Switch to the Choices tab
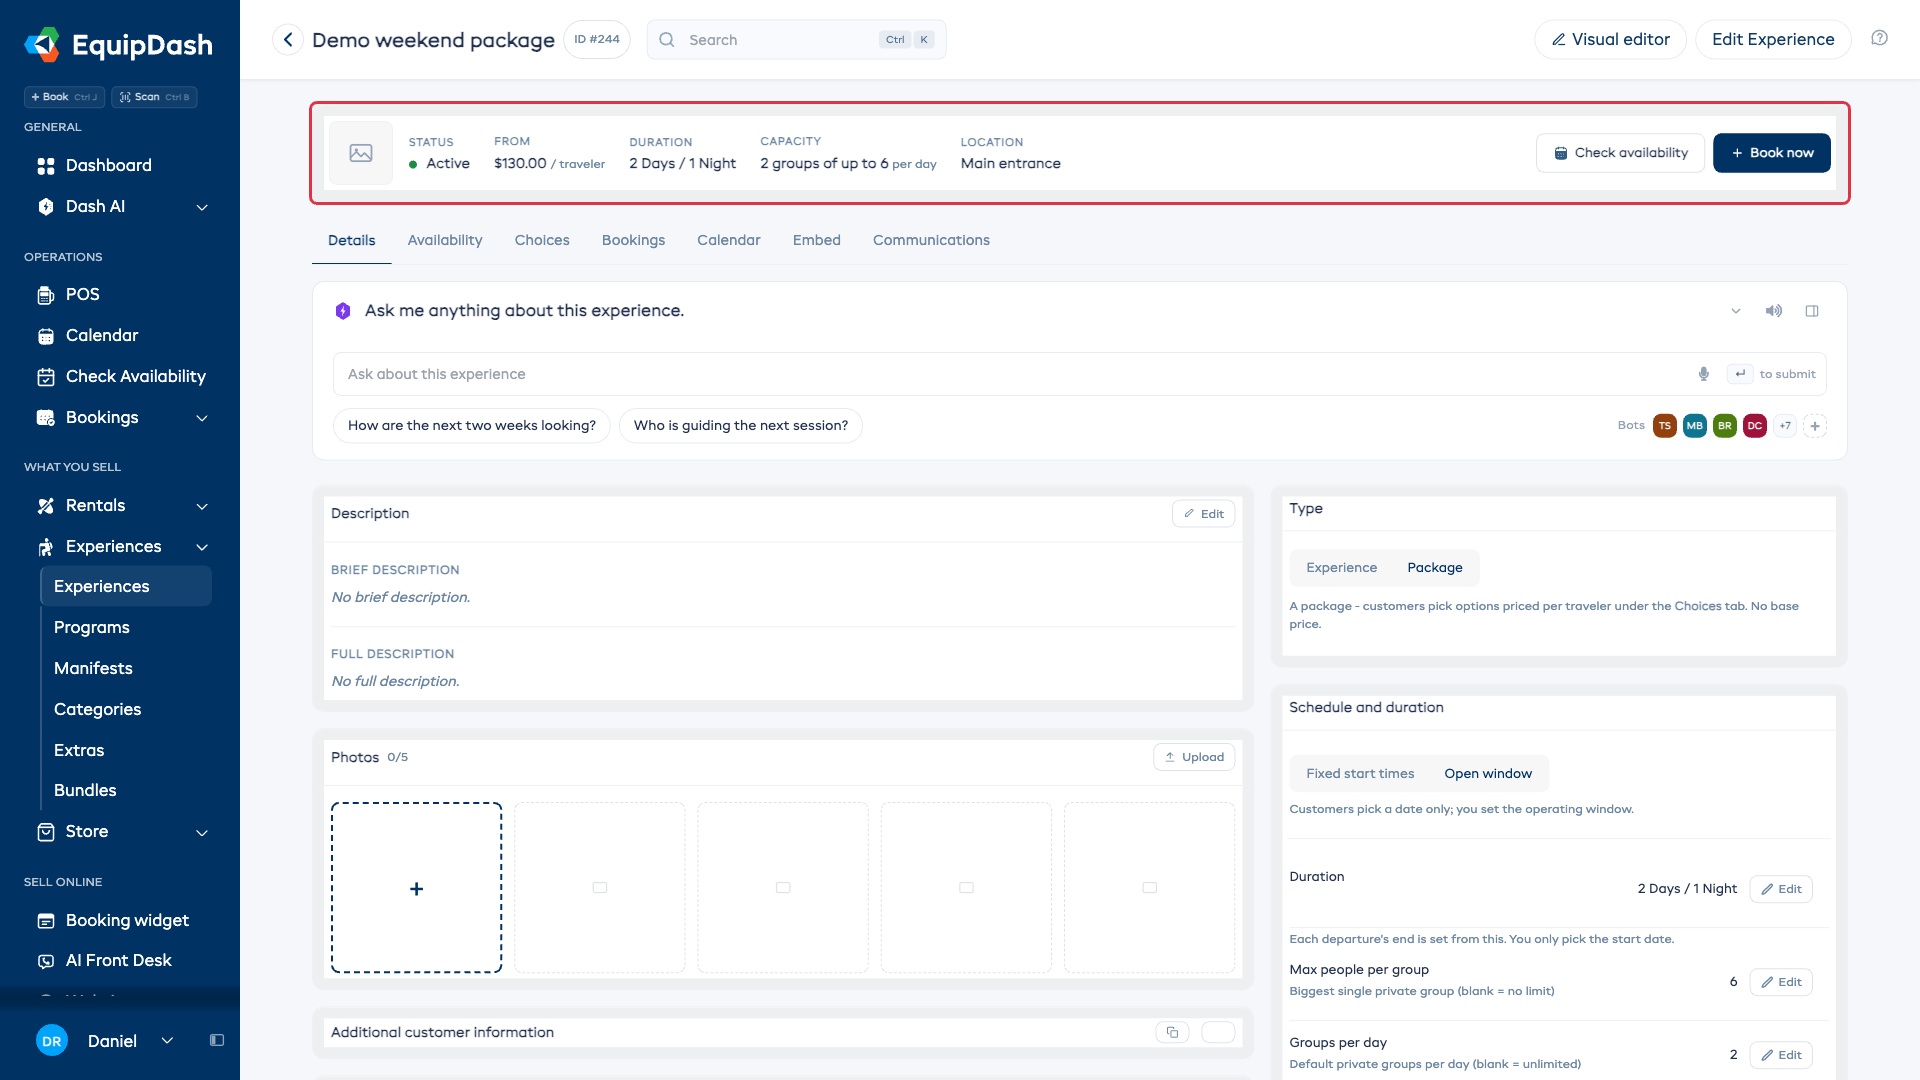The height and width of the screenshot is (1080, 1920). click(542, 240)
